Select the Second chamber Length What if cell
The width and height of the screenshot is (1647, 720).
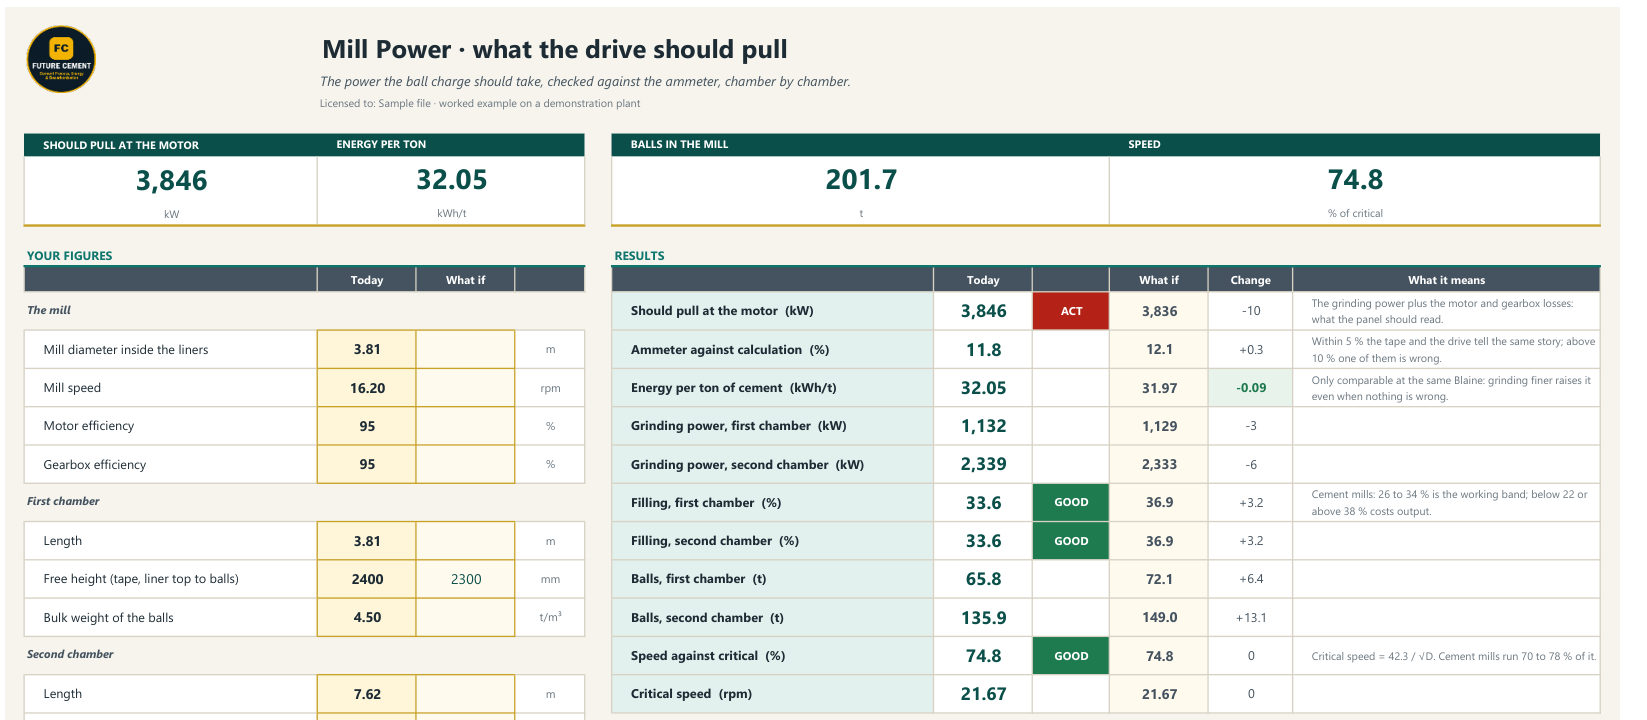465,694
